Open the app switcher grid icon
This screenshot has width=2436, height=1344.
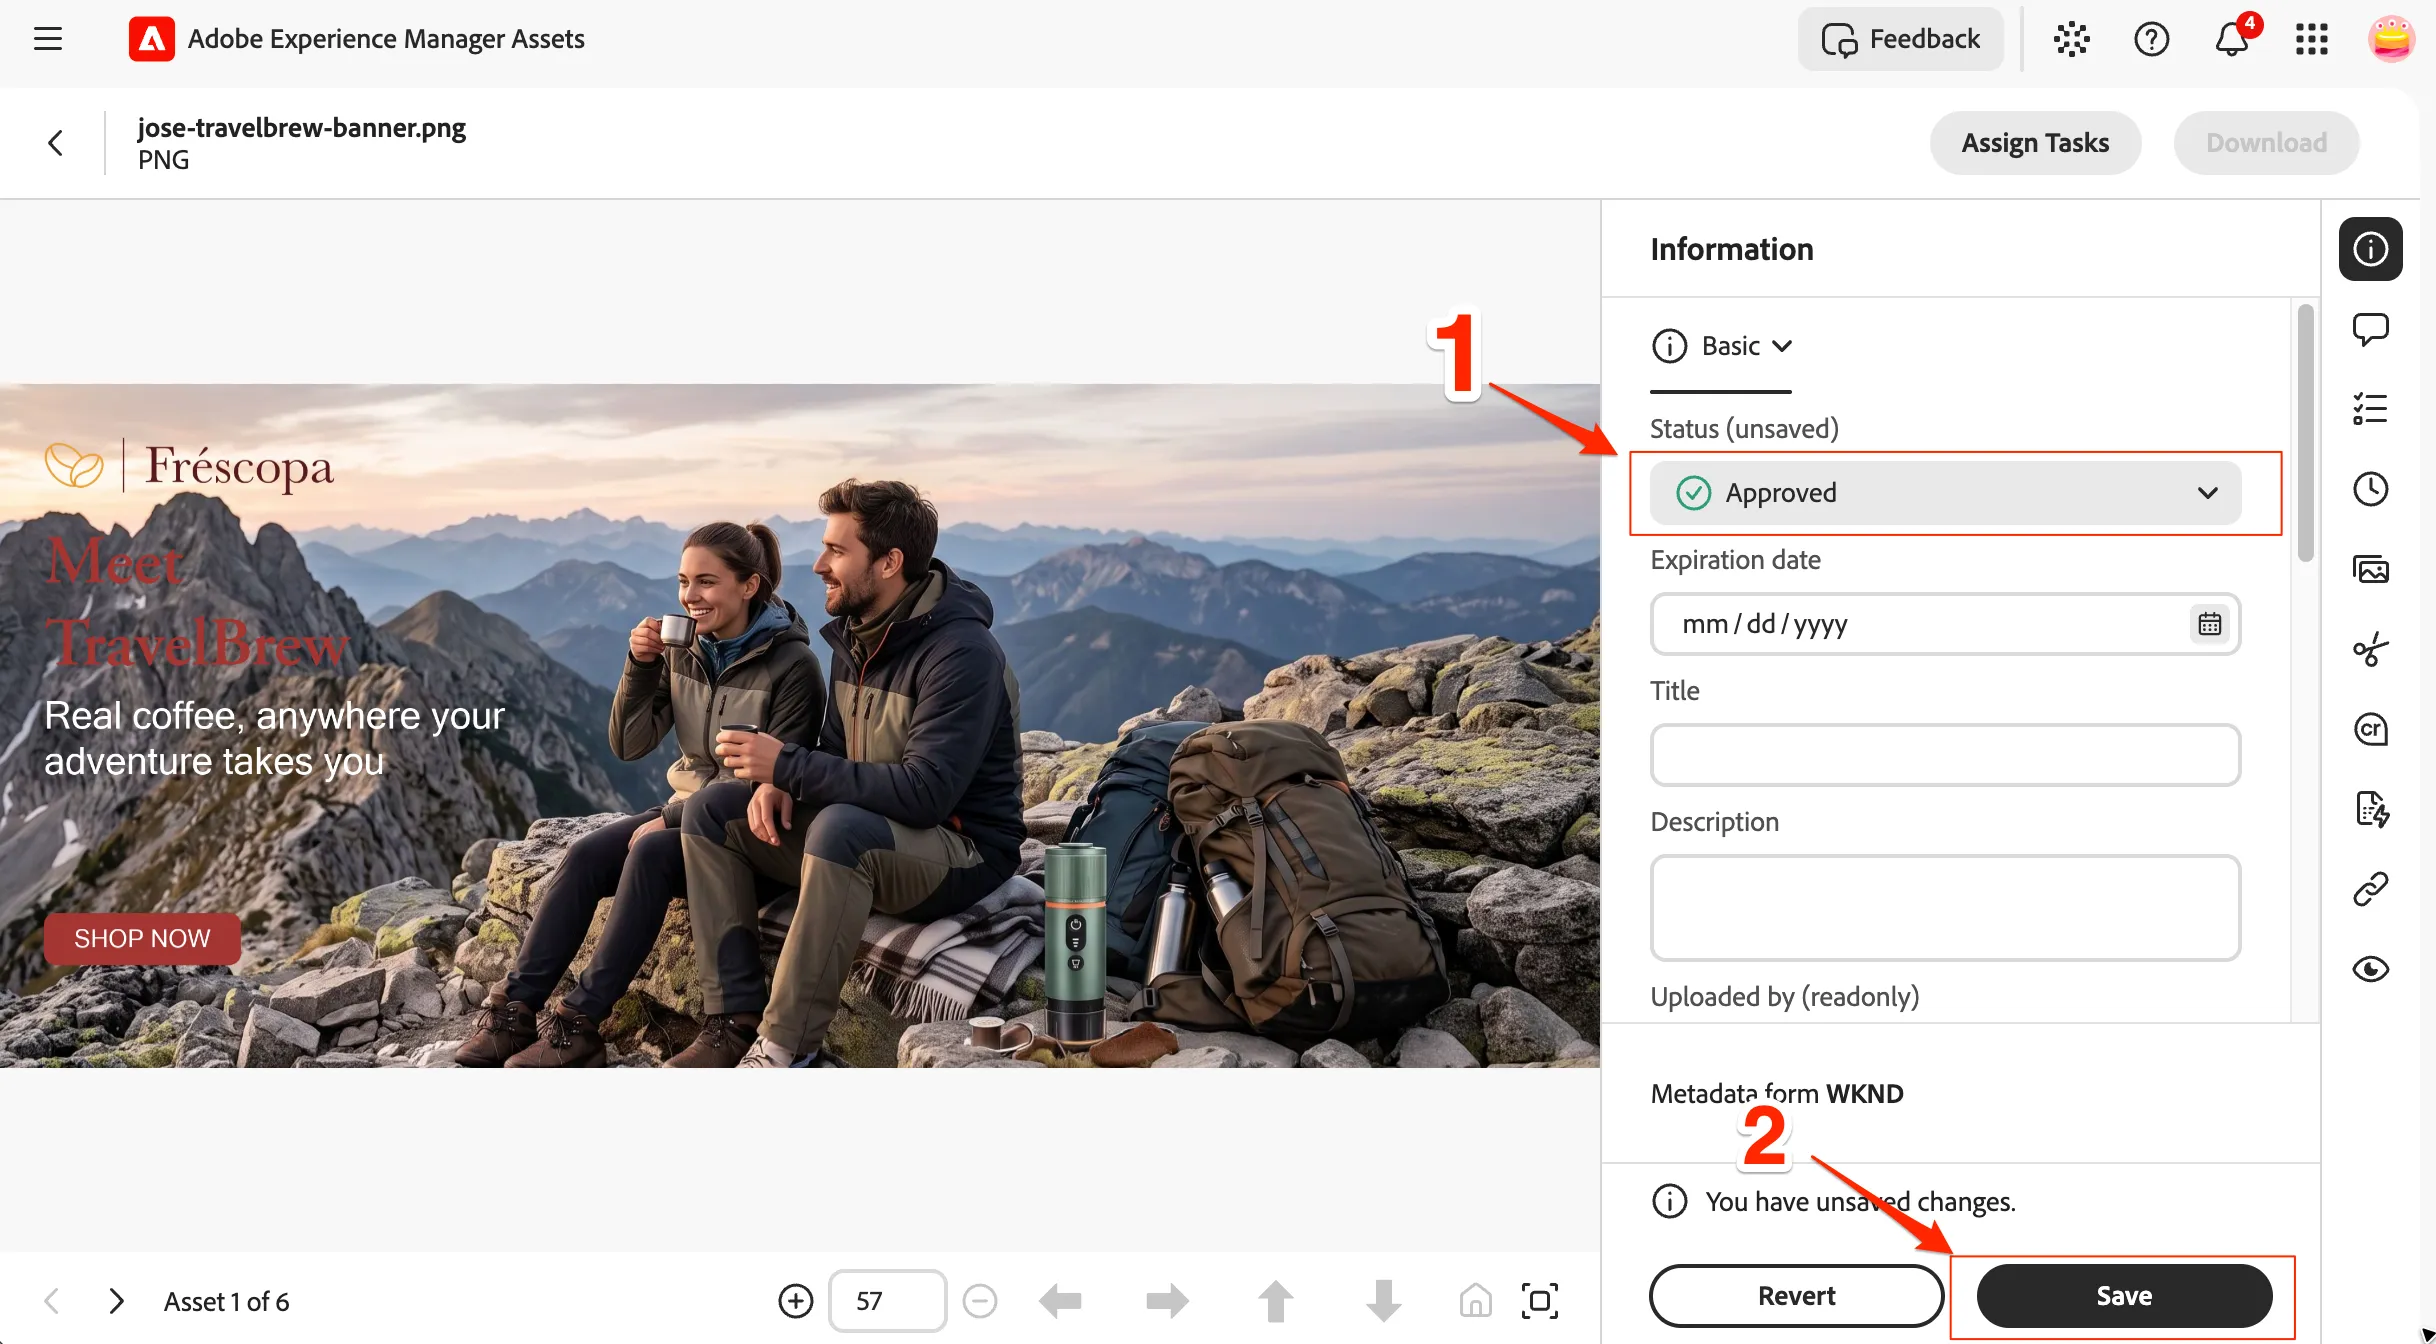pos(2312,39)
